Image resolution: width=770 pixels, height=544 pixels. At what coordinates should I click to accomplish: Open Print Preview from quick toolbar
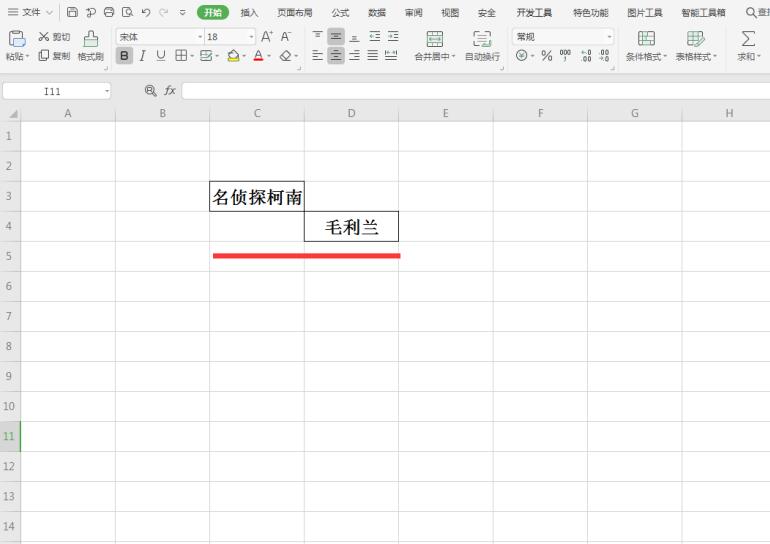[128, 12]
